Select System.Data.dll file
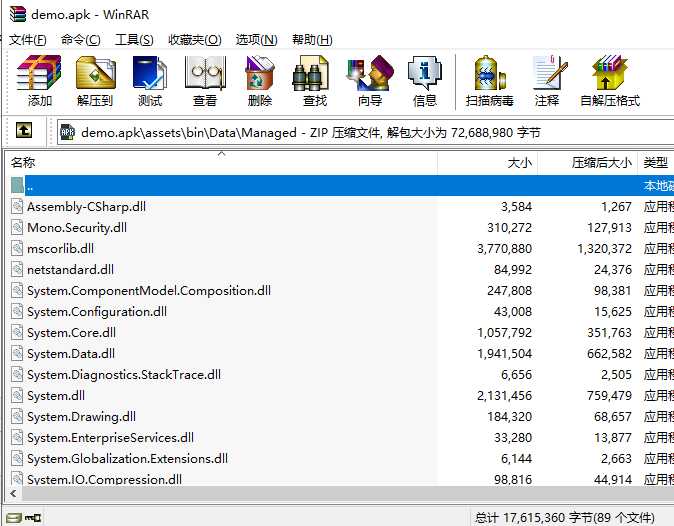Image resolution: width=674 pixels, height=526 pixels. click(x=340, y=353)
